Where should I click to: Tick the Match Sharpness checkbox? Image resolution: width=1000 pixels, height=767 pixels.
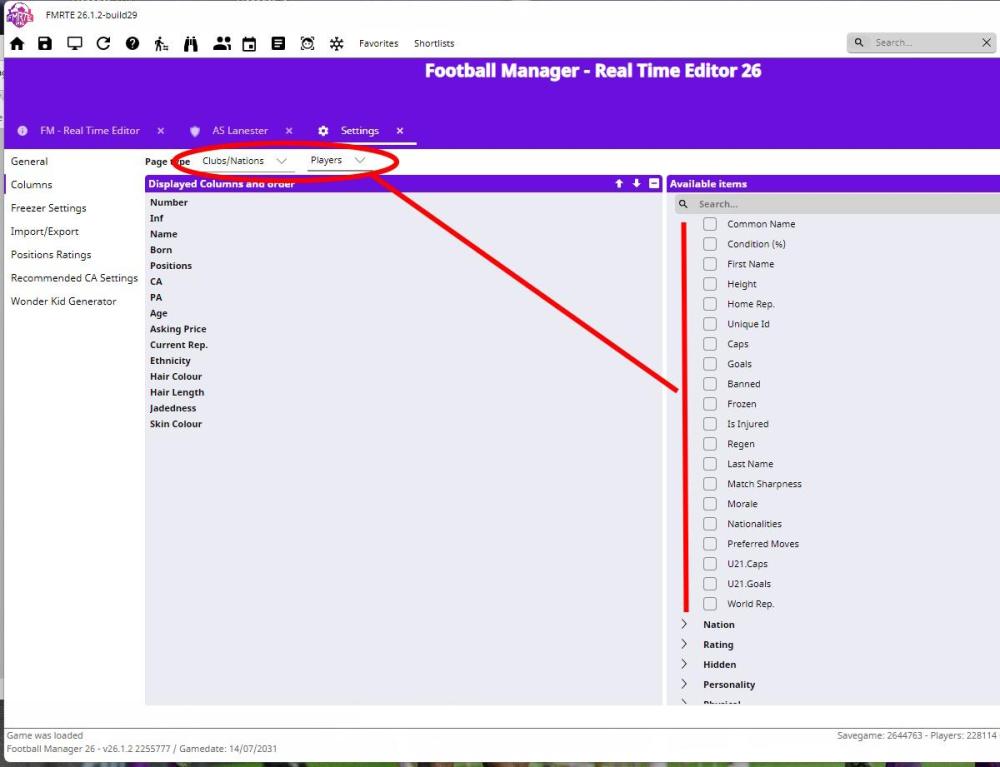[x=710, y=484]
